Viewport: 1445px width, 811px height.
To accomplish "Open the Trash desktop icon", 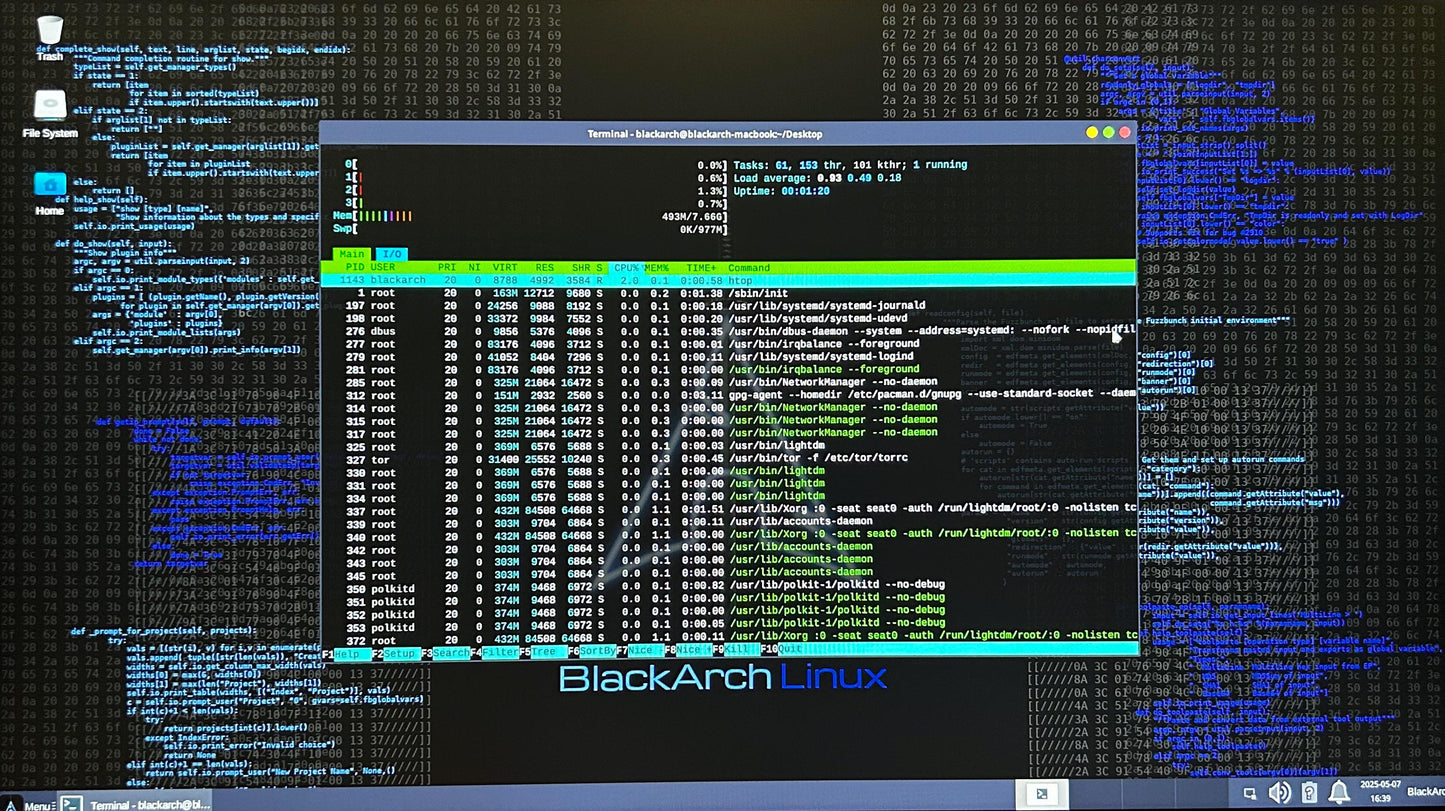I will coord(49,33).
